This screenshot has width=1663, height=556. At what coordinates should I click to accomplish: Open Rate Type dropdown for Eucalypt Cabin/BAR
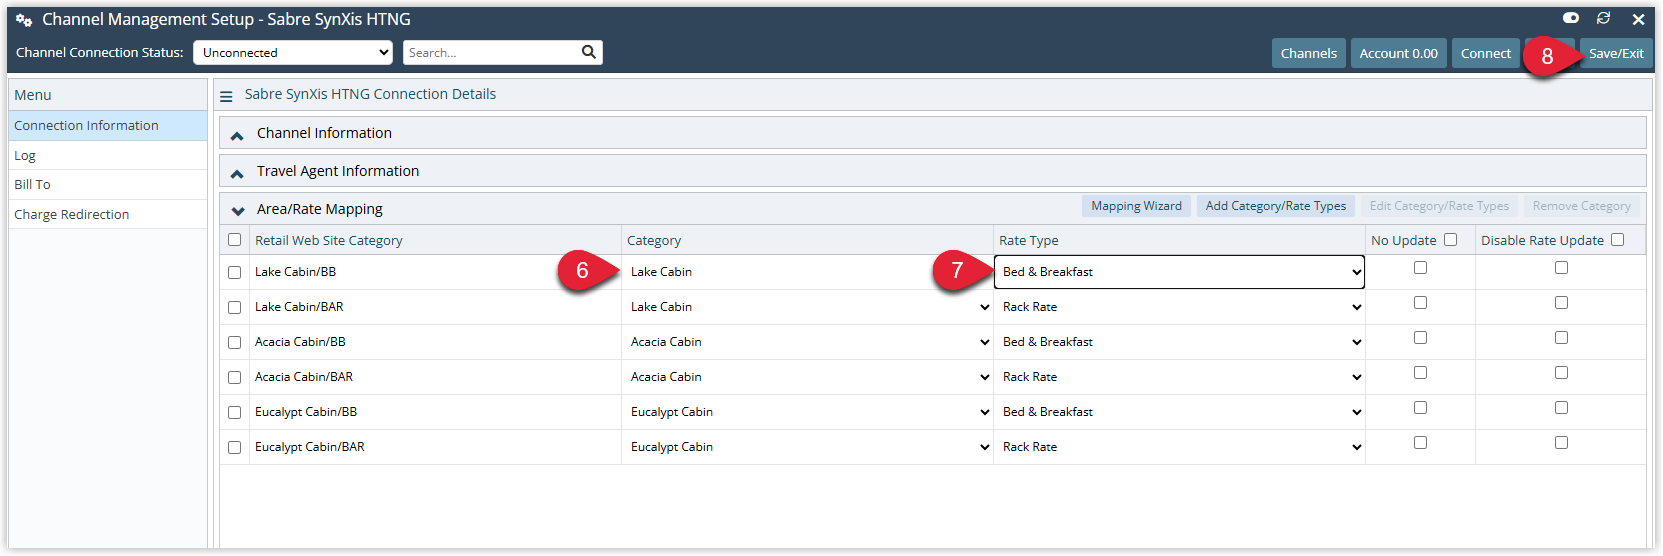pos(1179,447)
